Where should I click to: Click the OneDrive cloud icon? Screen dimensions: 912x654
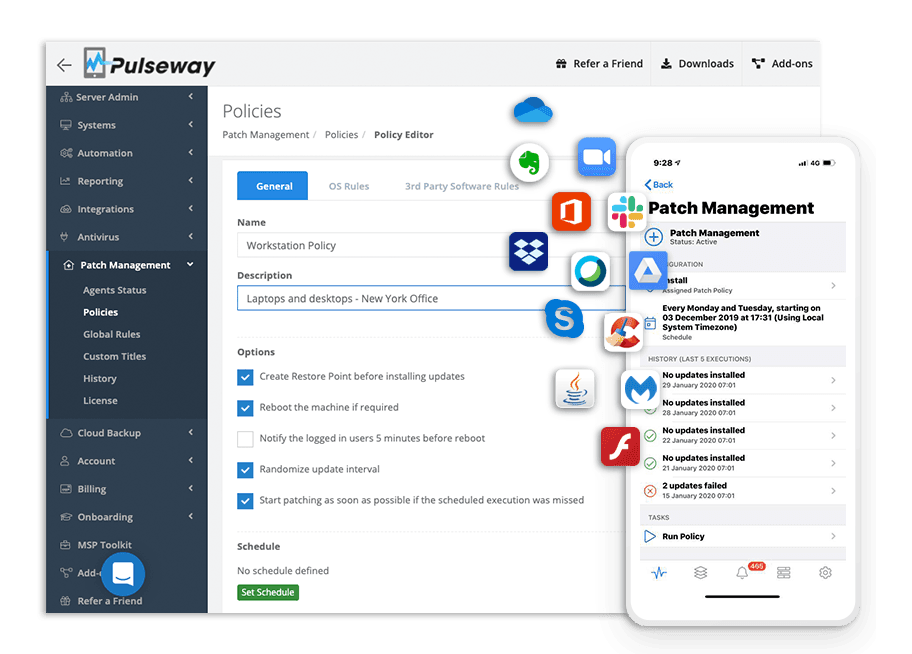533,110
